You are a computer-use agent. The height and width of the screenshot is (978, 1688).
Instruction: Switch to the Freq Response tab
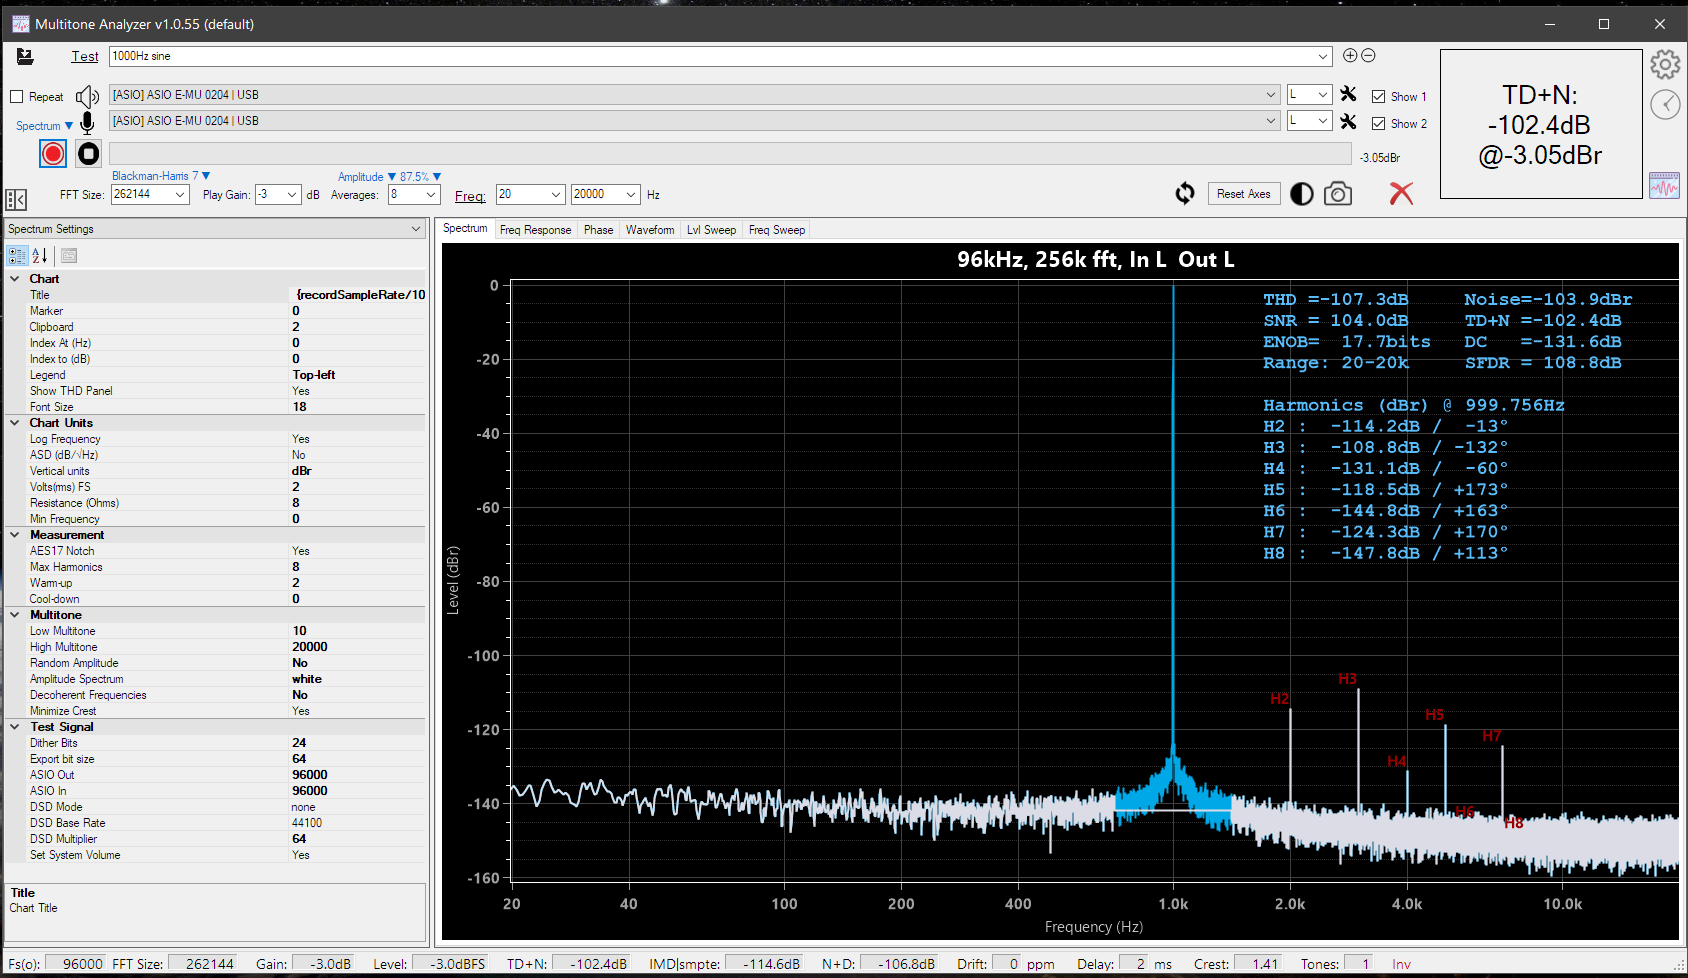(535, 230)
